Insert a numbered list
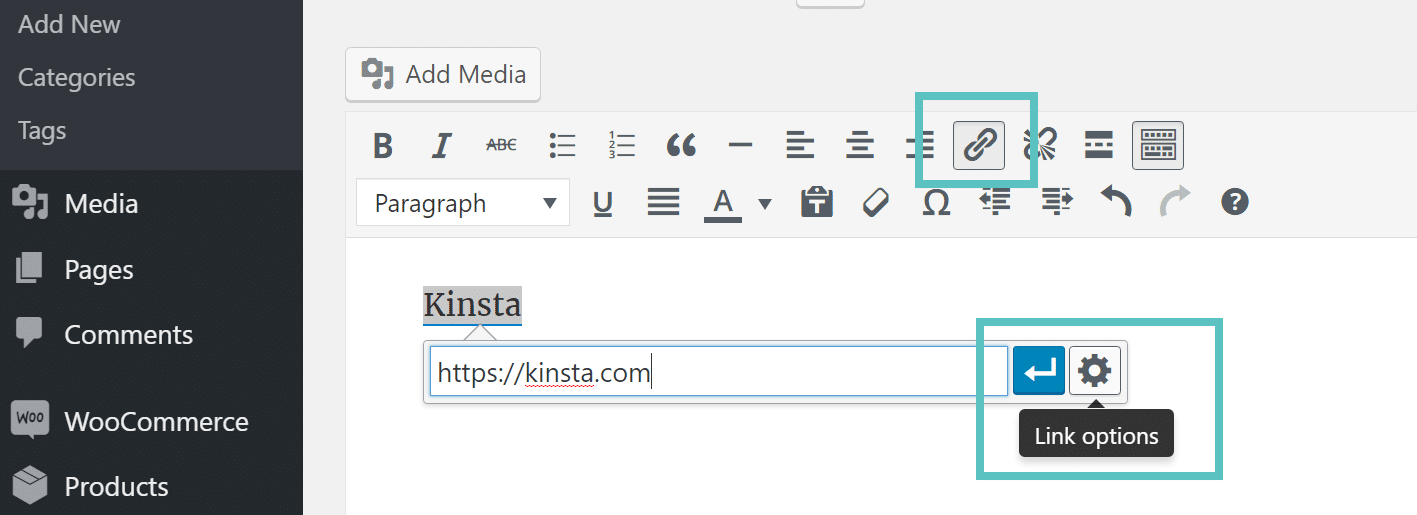1417x515 pixels. click(x=621, y=146)
